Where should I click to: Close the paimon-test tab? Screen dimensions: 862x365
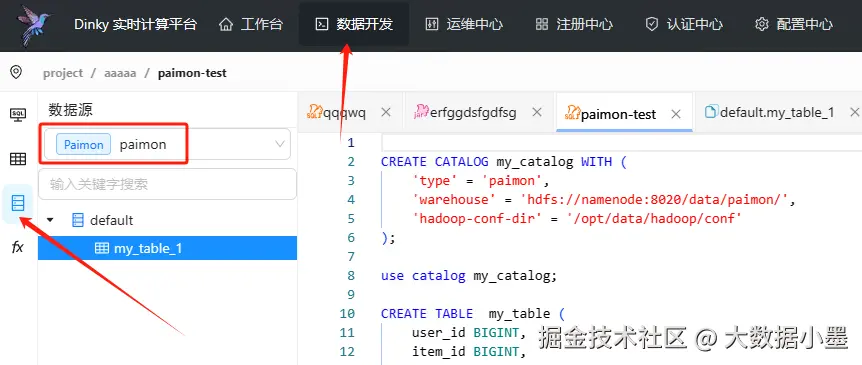676,114
